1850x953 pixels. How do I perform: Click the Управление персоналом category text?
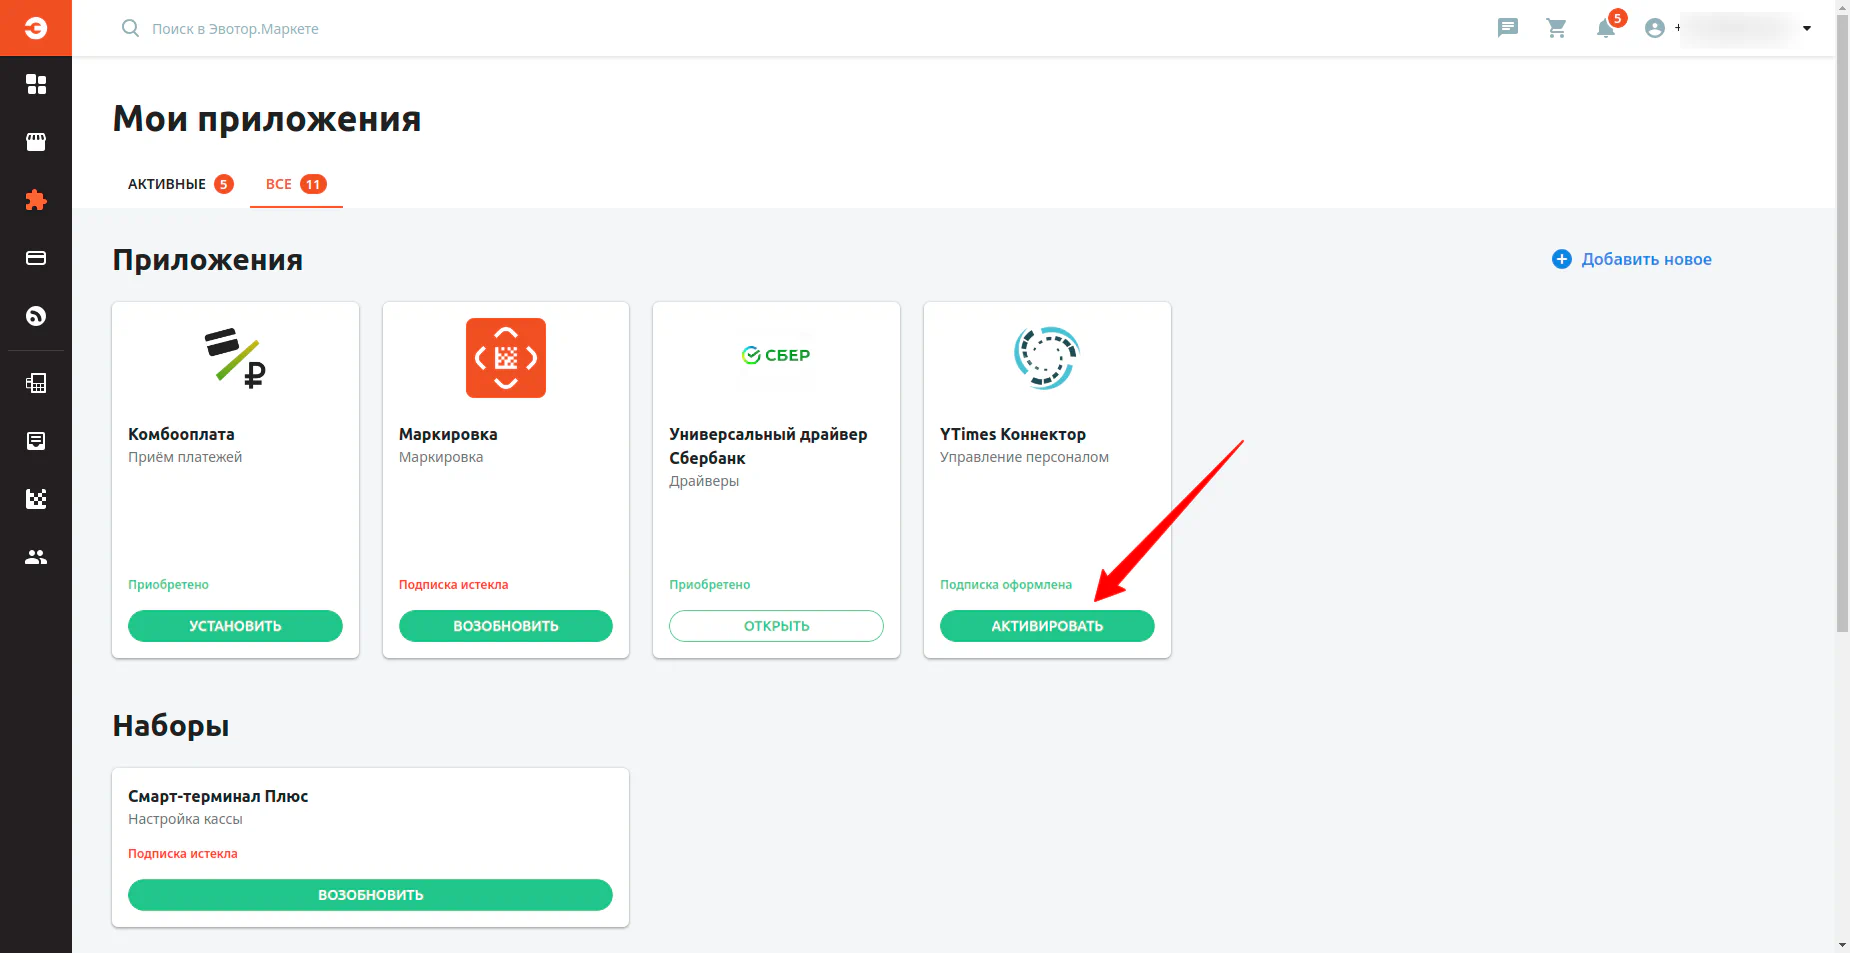click(x=1024, y=457)
